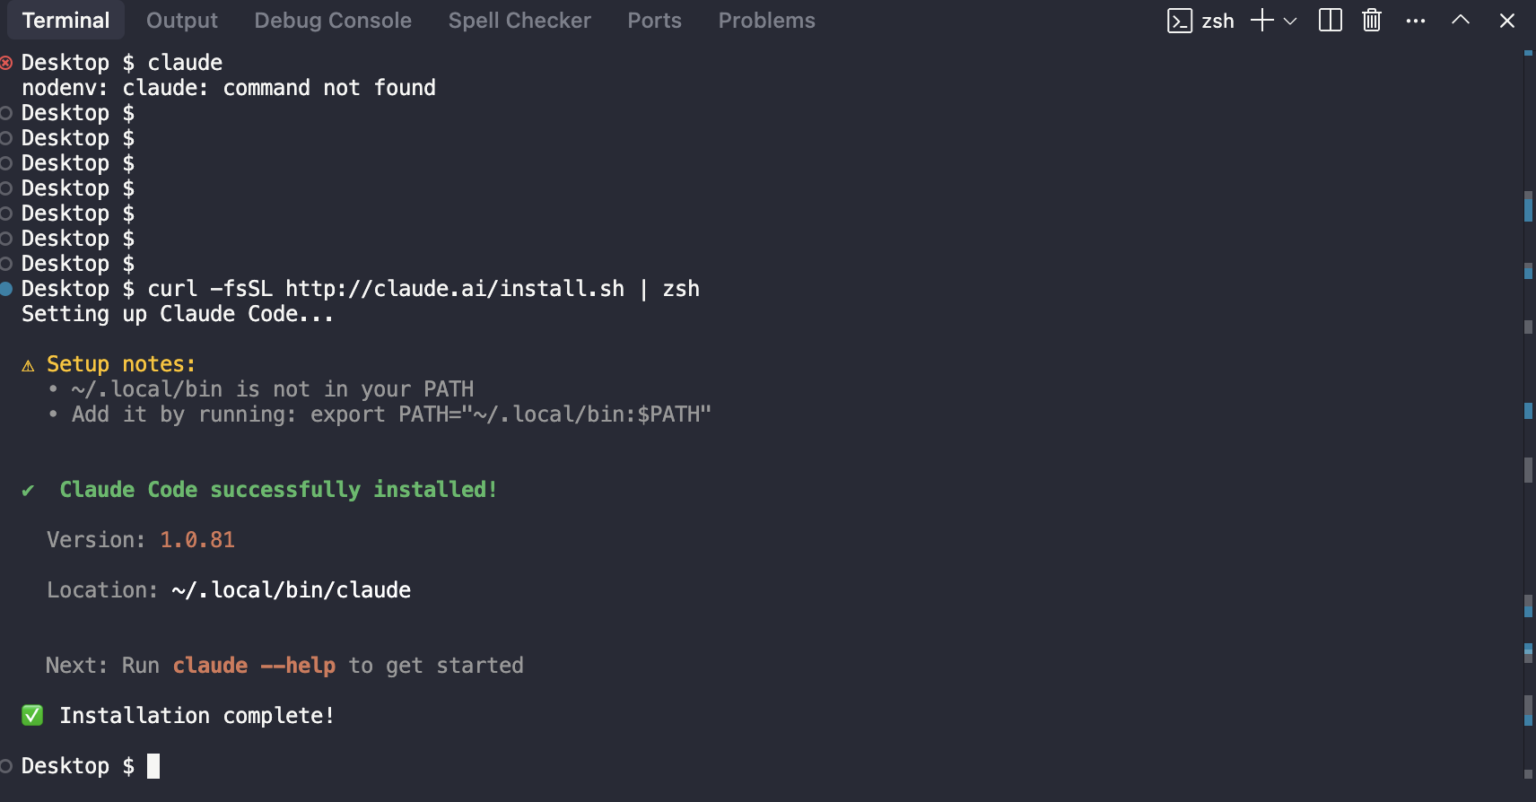The image size is (1536, 802).
Task: Click the terminal input area at the cursor
Action: (x=152, y=765)
